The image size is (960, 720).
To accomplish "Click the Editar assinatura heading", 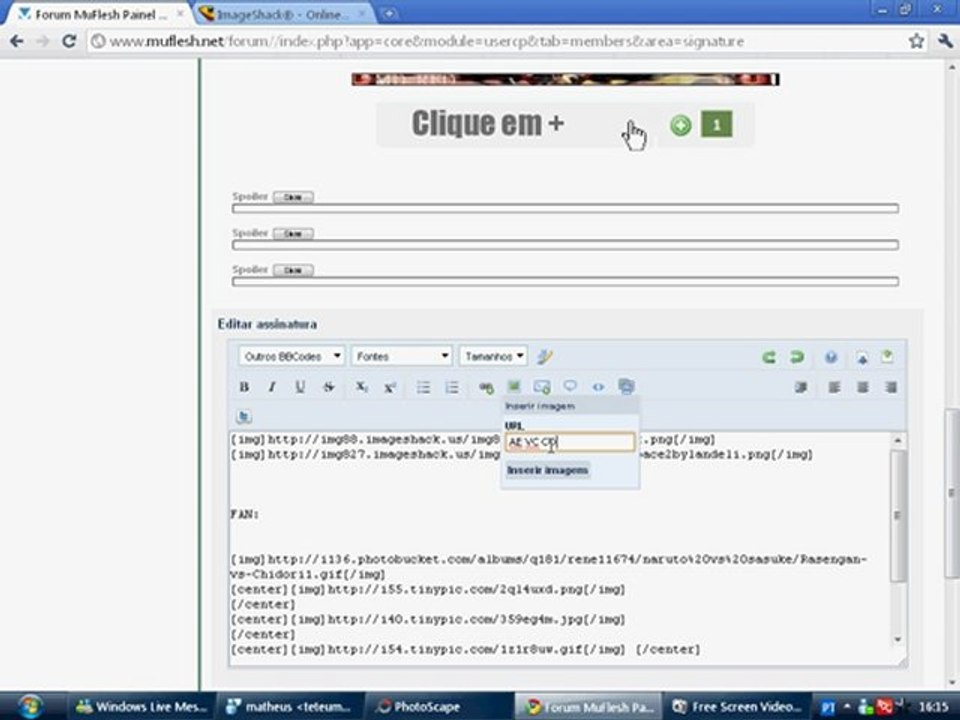I will [268, 324].
